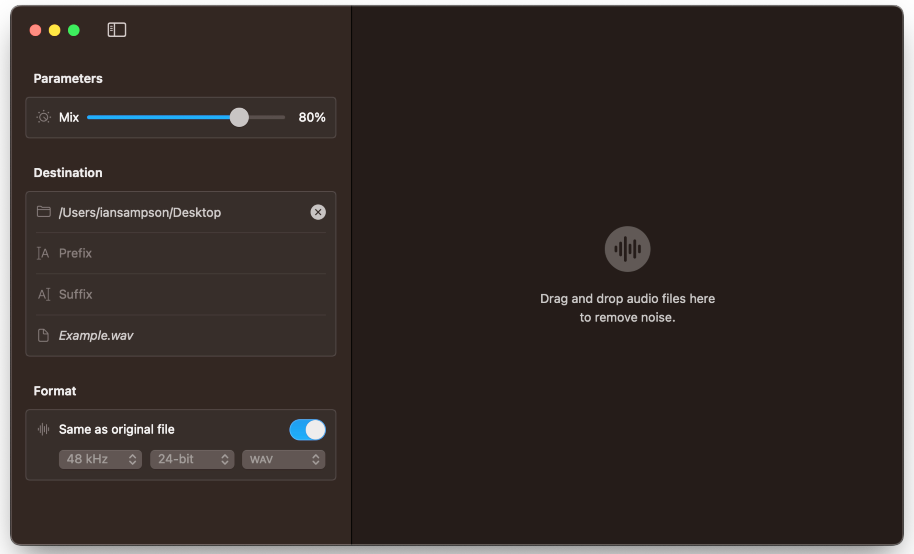Click the Prefix text cursor icon

(x=43, y=253)
